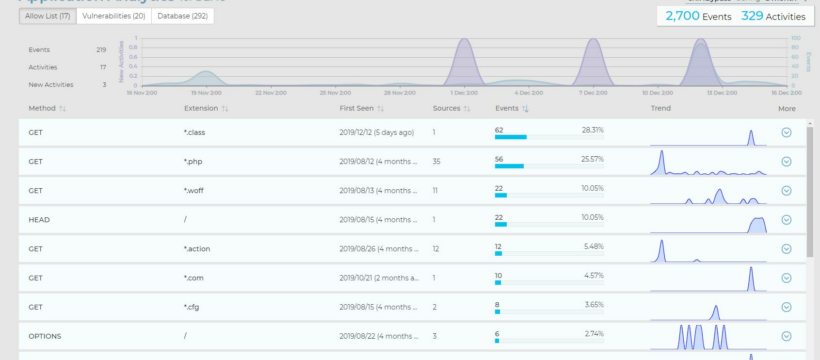Click the 1 Dec peak in chart
This screenshot has height=360, width=820.
click(464, 62)
